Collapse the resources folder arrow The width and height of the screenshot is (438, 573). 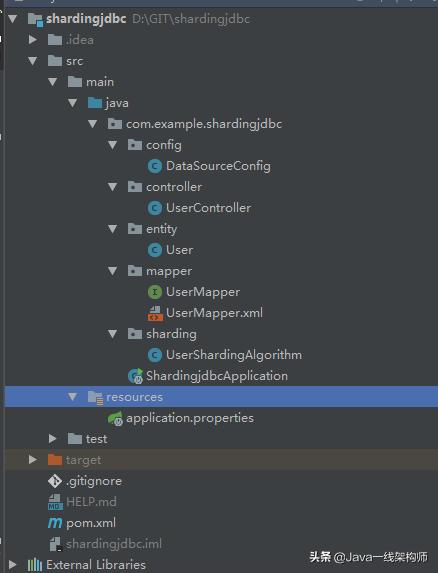[73, 397]
